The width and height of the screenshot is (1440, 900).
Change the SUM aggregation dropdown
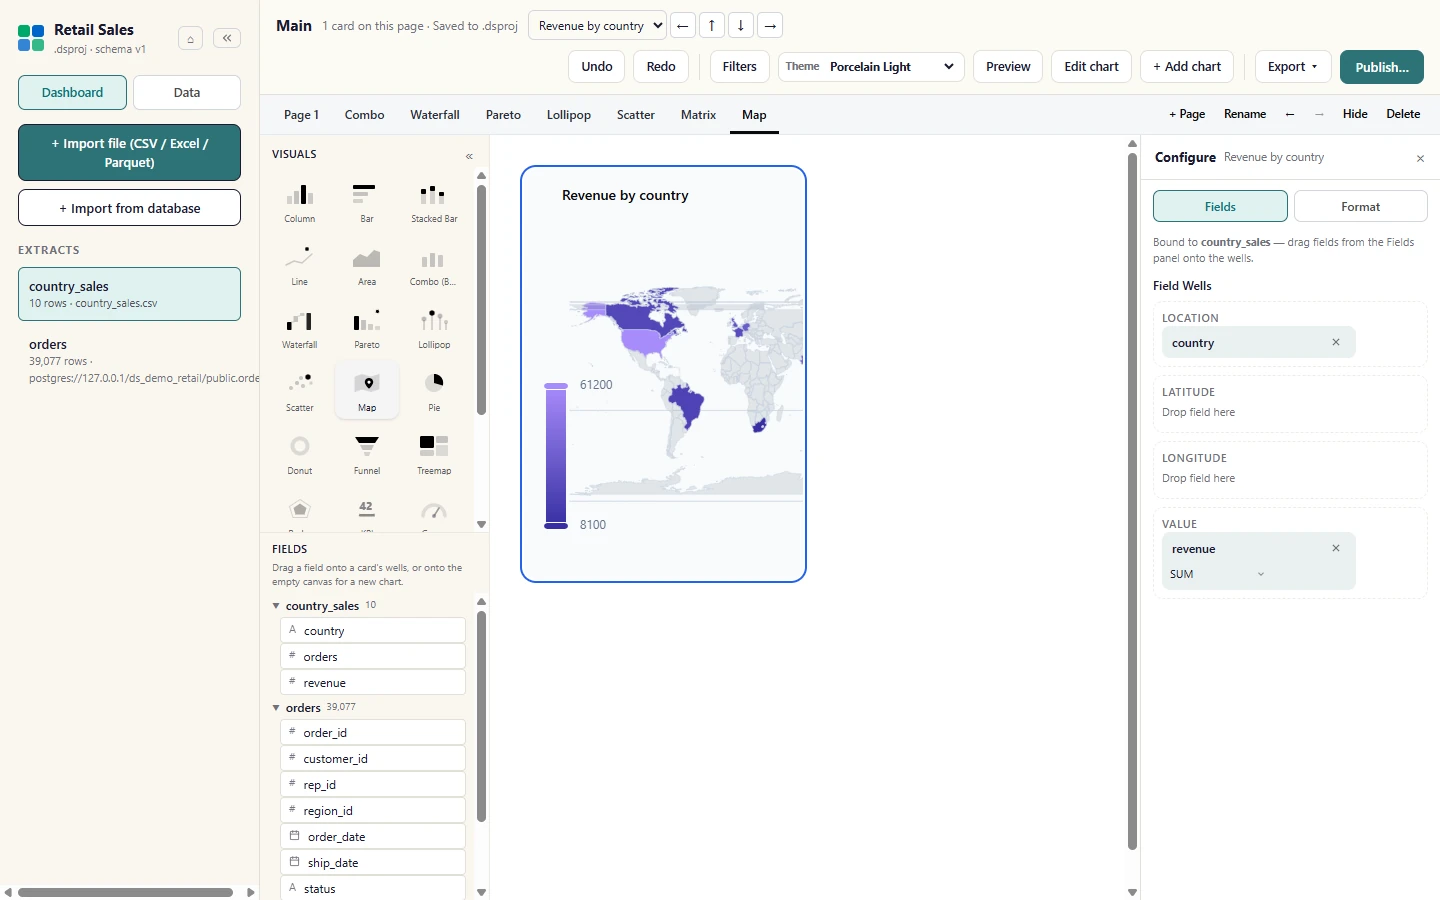tap(1218, 574)
